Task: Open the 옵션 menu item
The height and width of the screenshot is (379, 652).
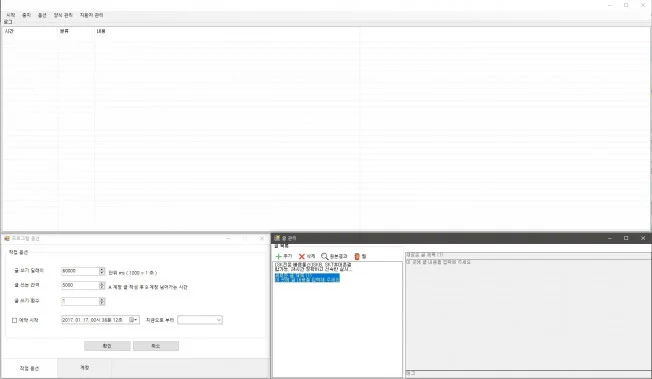Action: coord(42,15)
